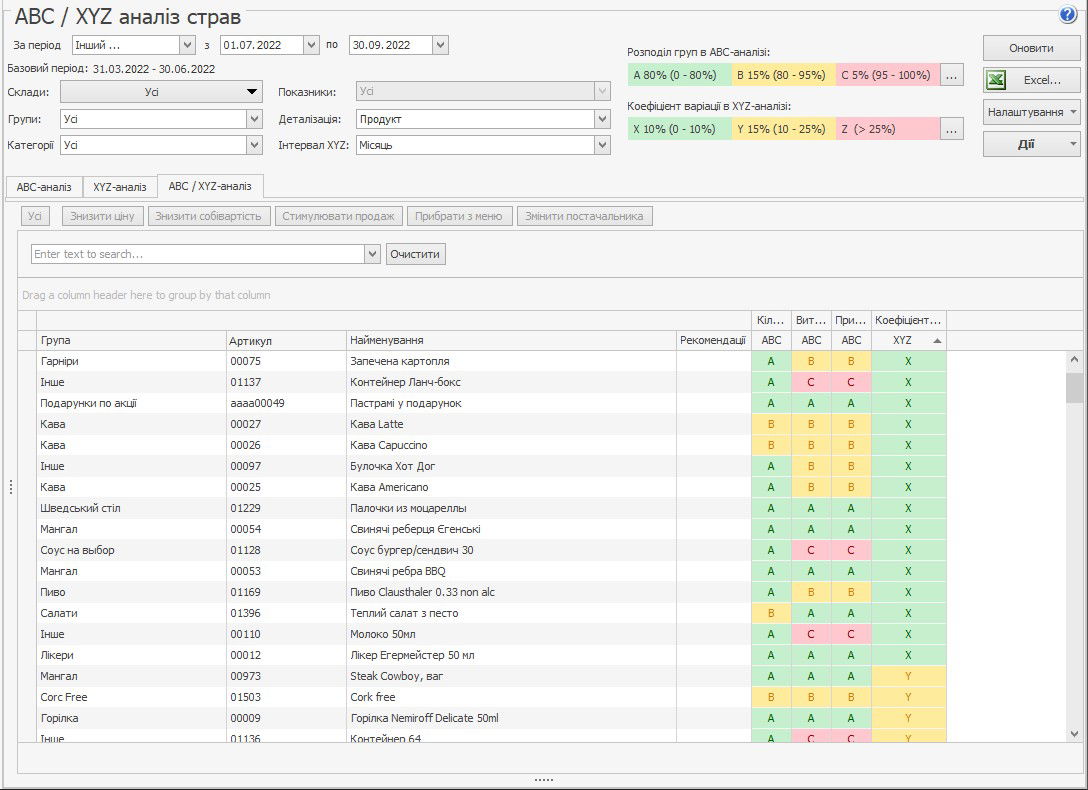Image resolution: width=1088 pixels, height=790 pixels.
Task: Click article number 01503 cell
Action: coord(286,697)
